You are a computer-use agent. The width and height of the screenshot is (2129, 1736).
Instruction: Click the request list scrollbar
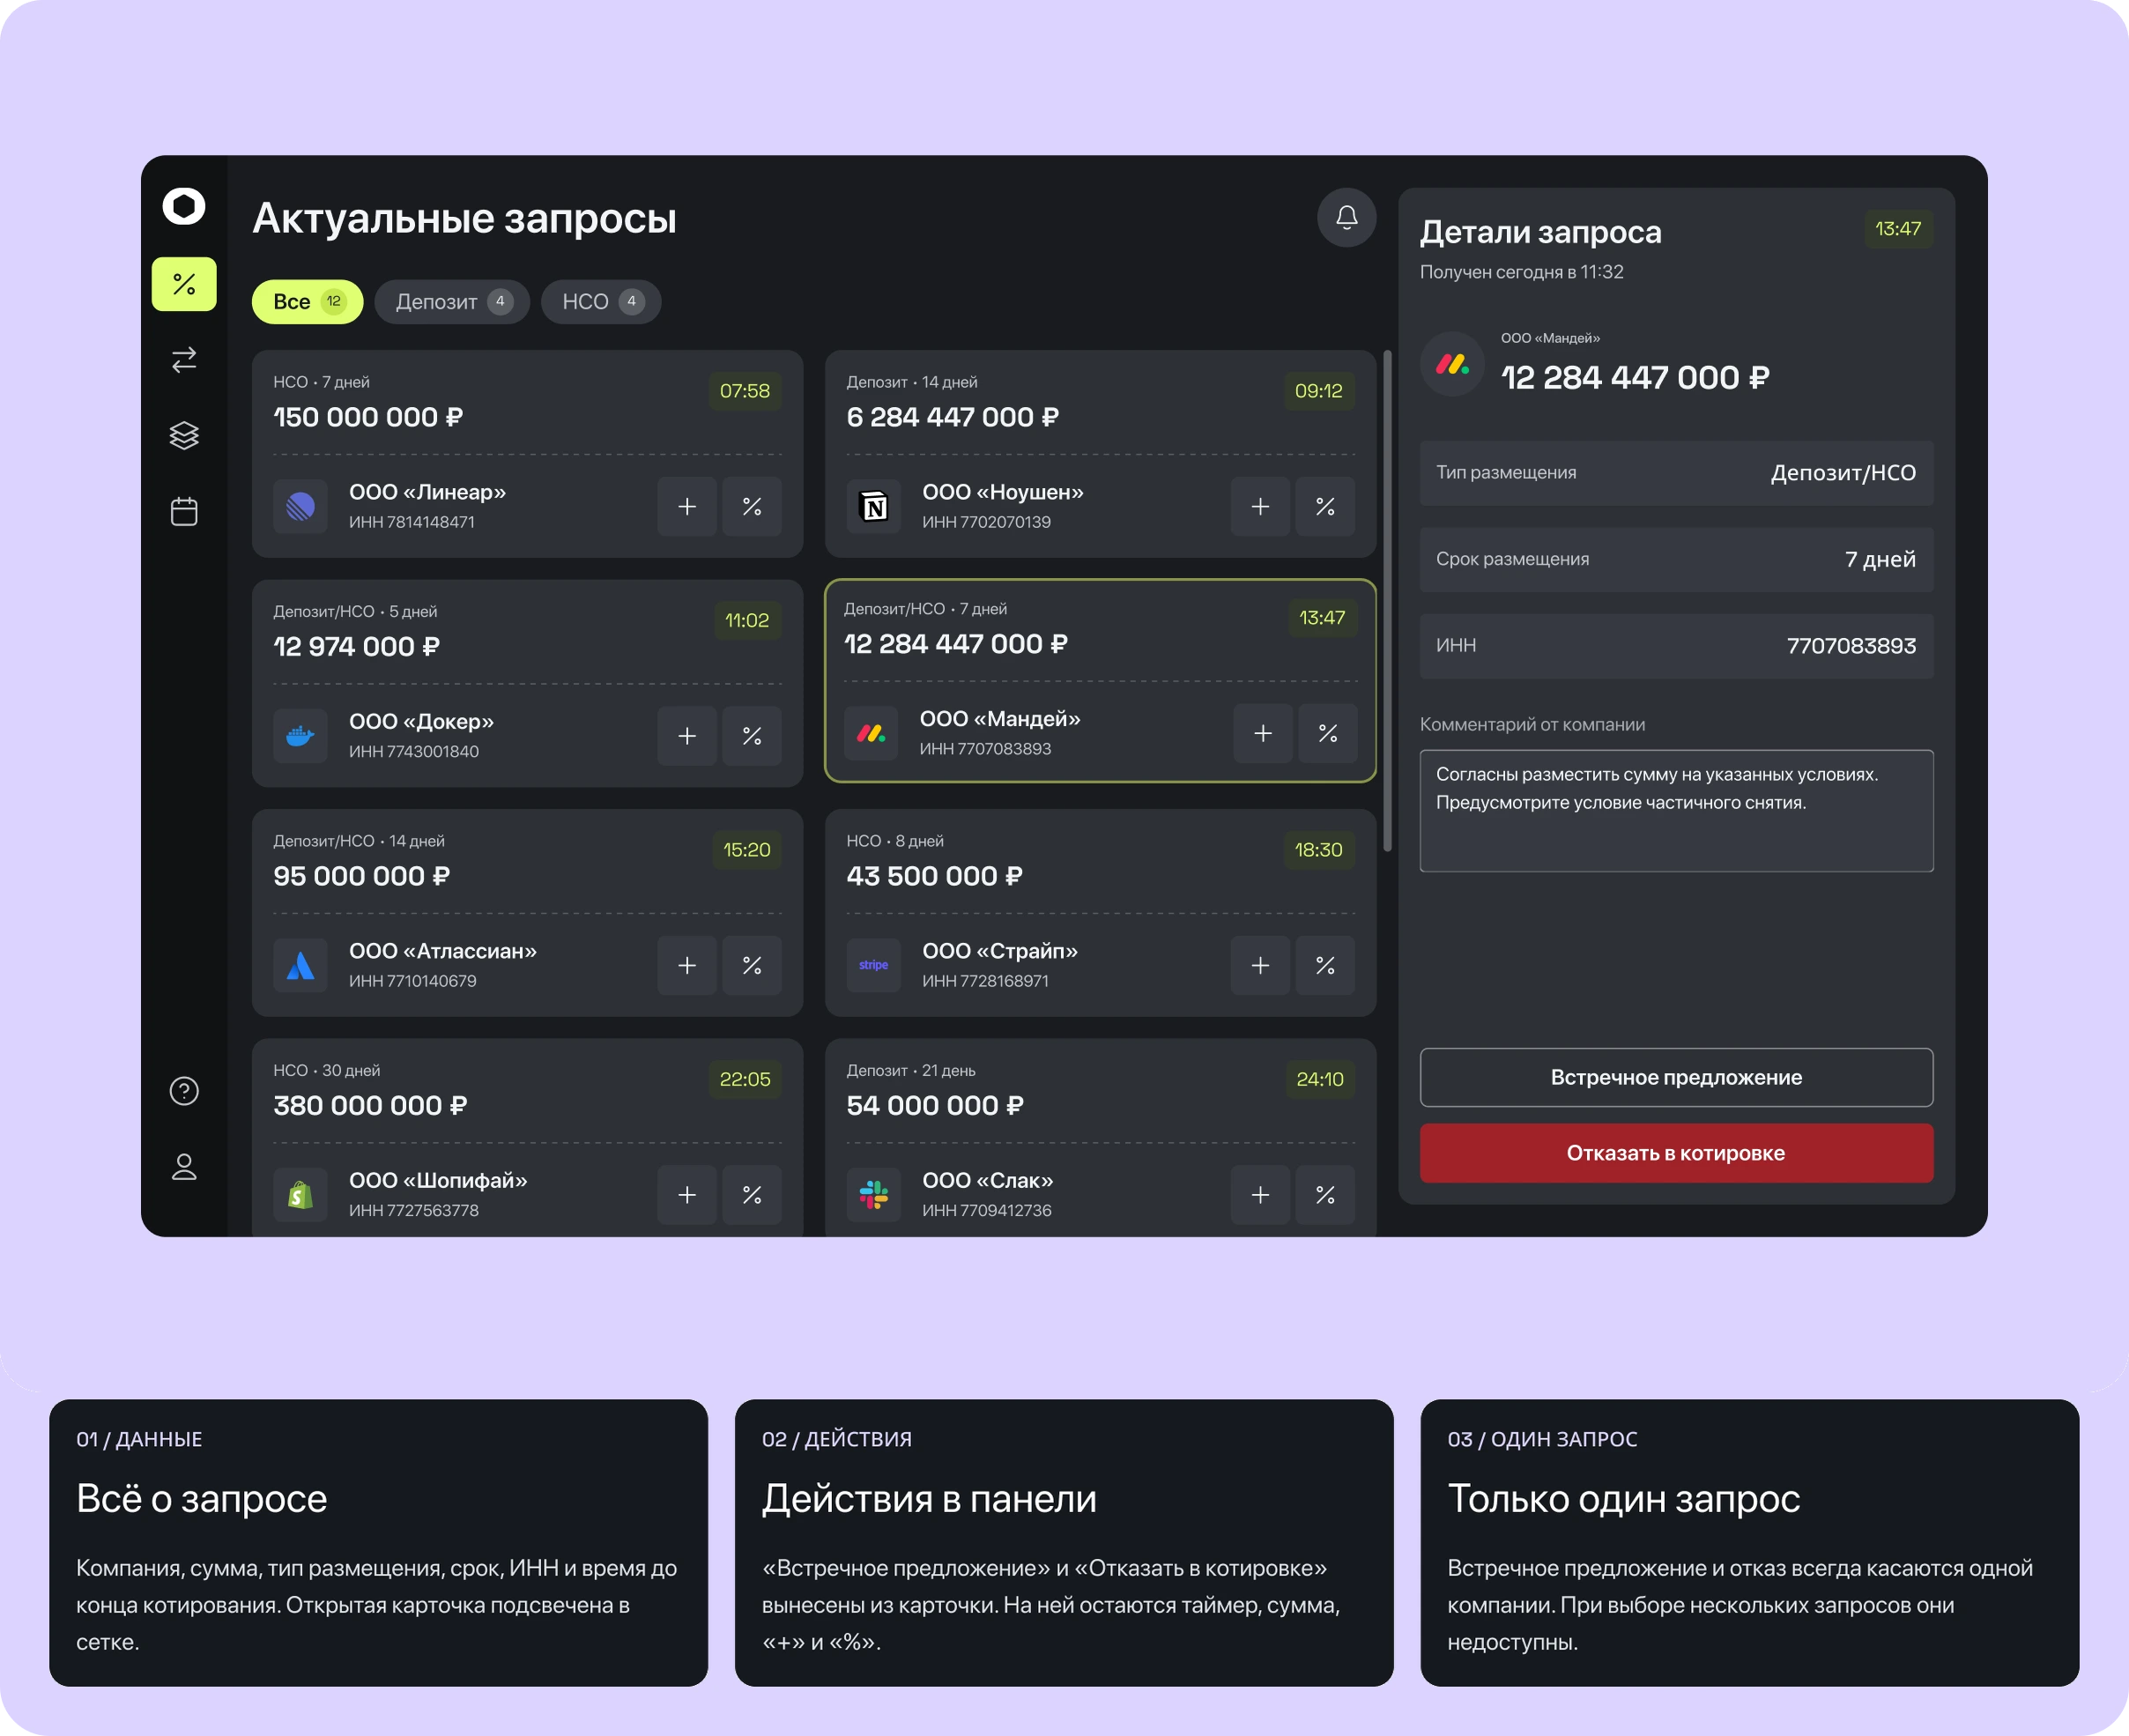(x=1387, y=600)
